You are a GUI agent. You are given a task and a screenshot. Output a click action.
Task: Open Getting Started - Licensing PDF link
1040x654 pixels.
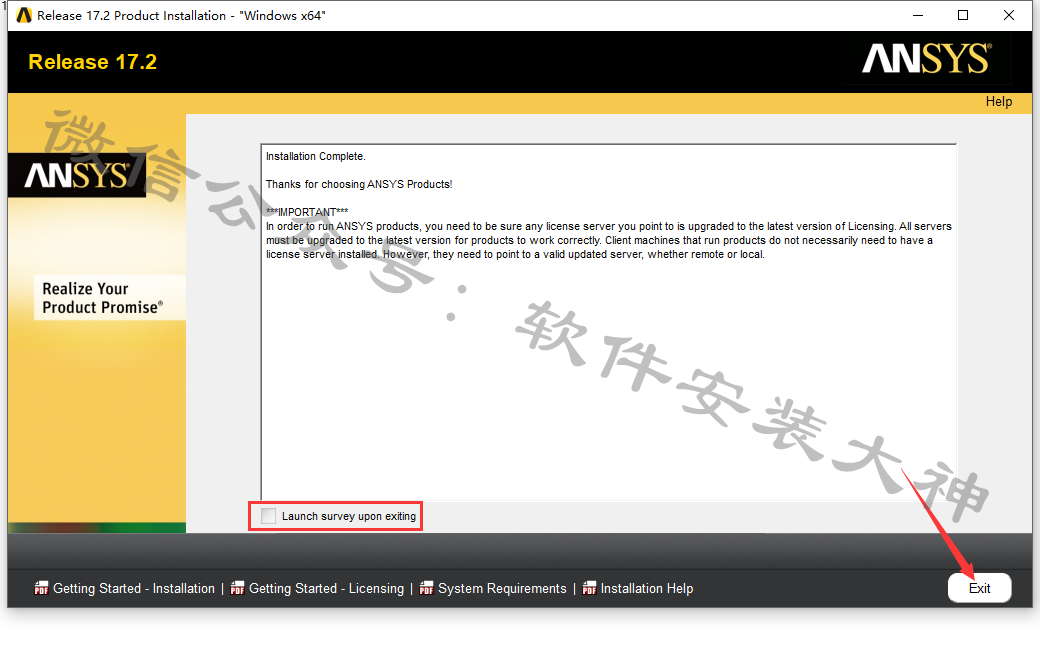(x=326, y=588)
